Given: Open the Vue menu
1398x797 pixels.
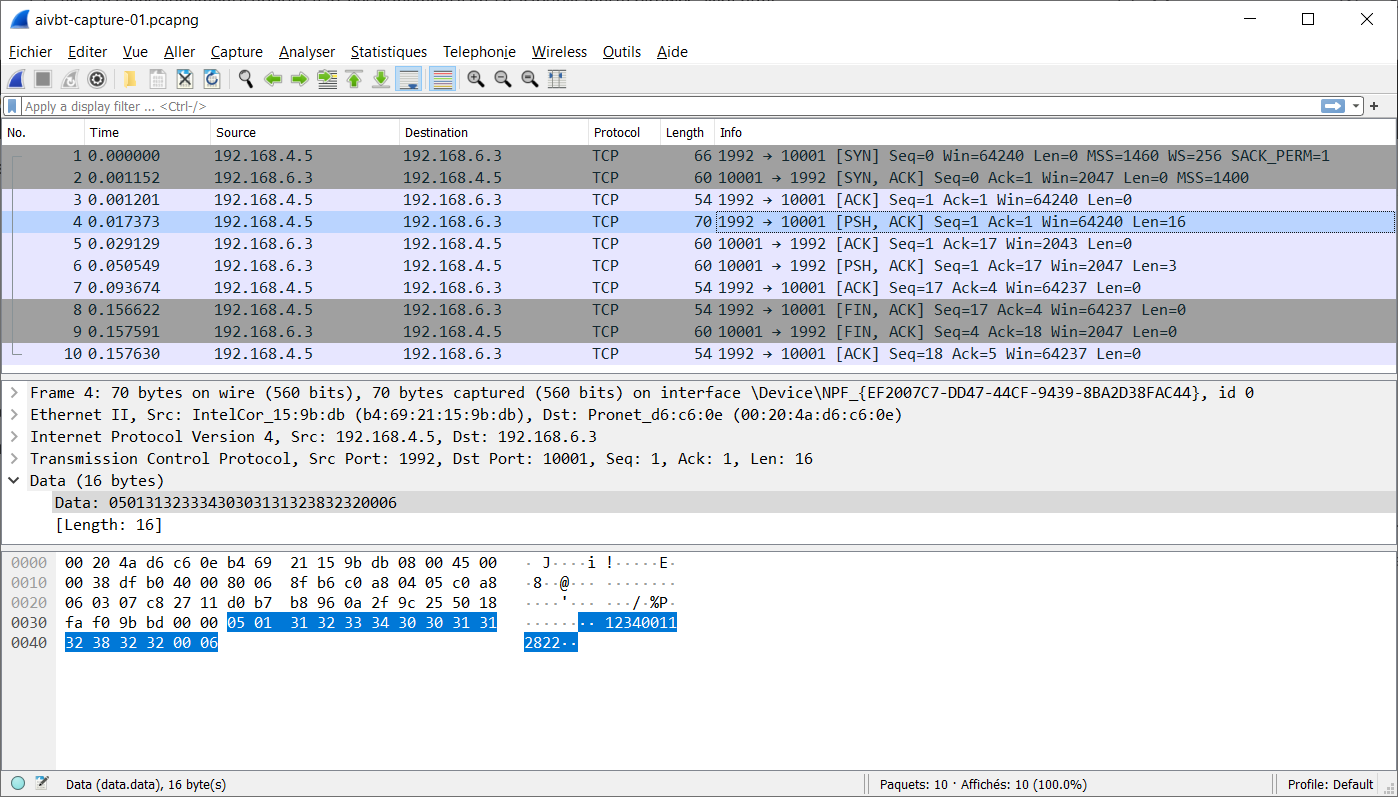Looking at the screenshot, I should click(x=135, y=52).
